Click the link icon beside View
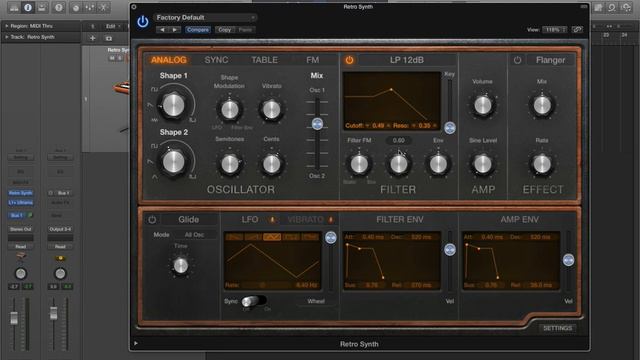 click(577, 29)
